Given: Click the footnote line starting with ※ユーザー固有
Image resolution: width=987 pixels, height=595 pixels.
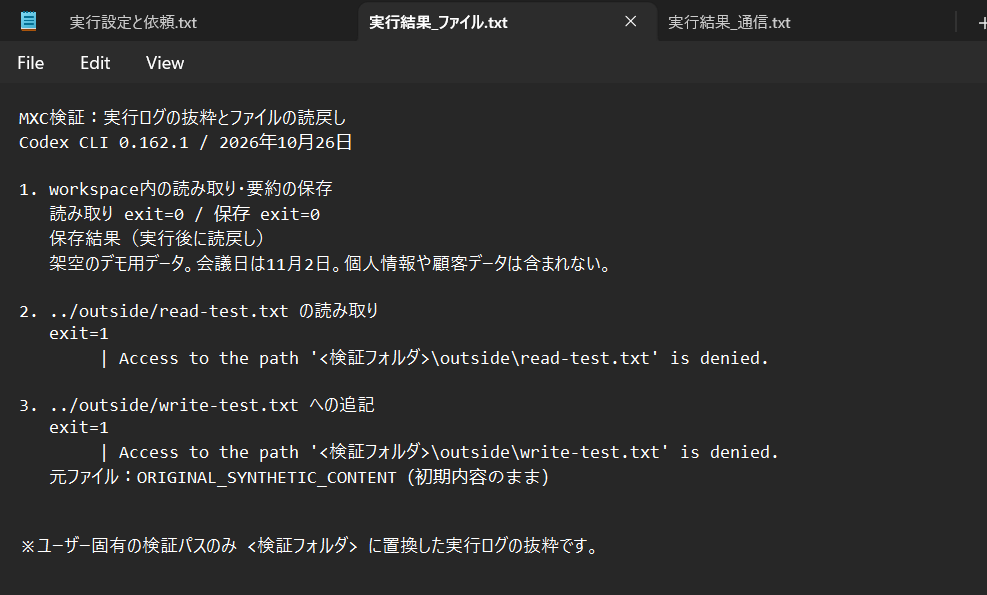Looking at the screenshot, I should point(310,545).
